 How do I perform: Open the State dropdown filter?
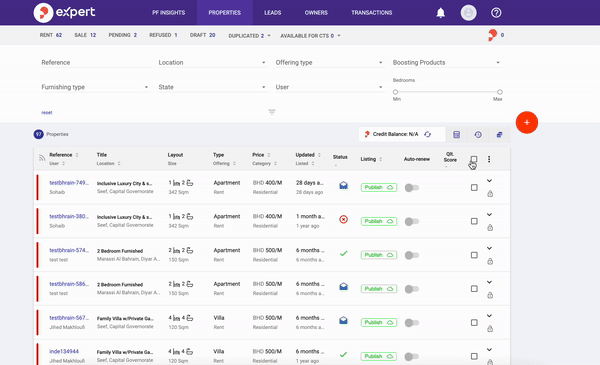(212, 87)
